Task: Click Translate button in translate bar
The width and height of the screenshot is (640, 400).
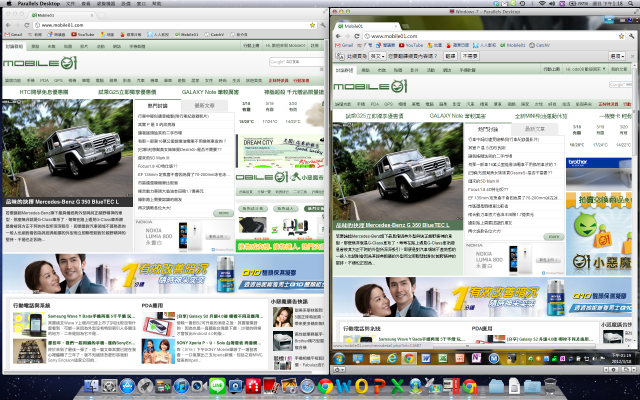Action: click(x=450, y=56)
